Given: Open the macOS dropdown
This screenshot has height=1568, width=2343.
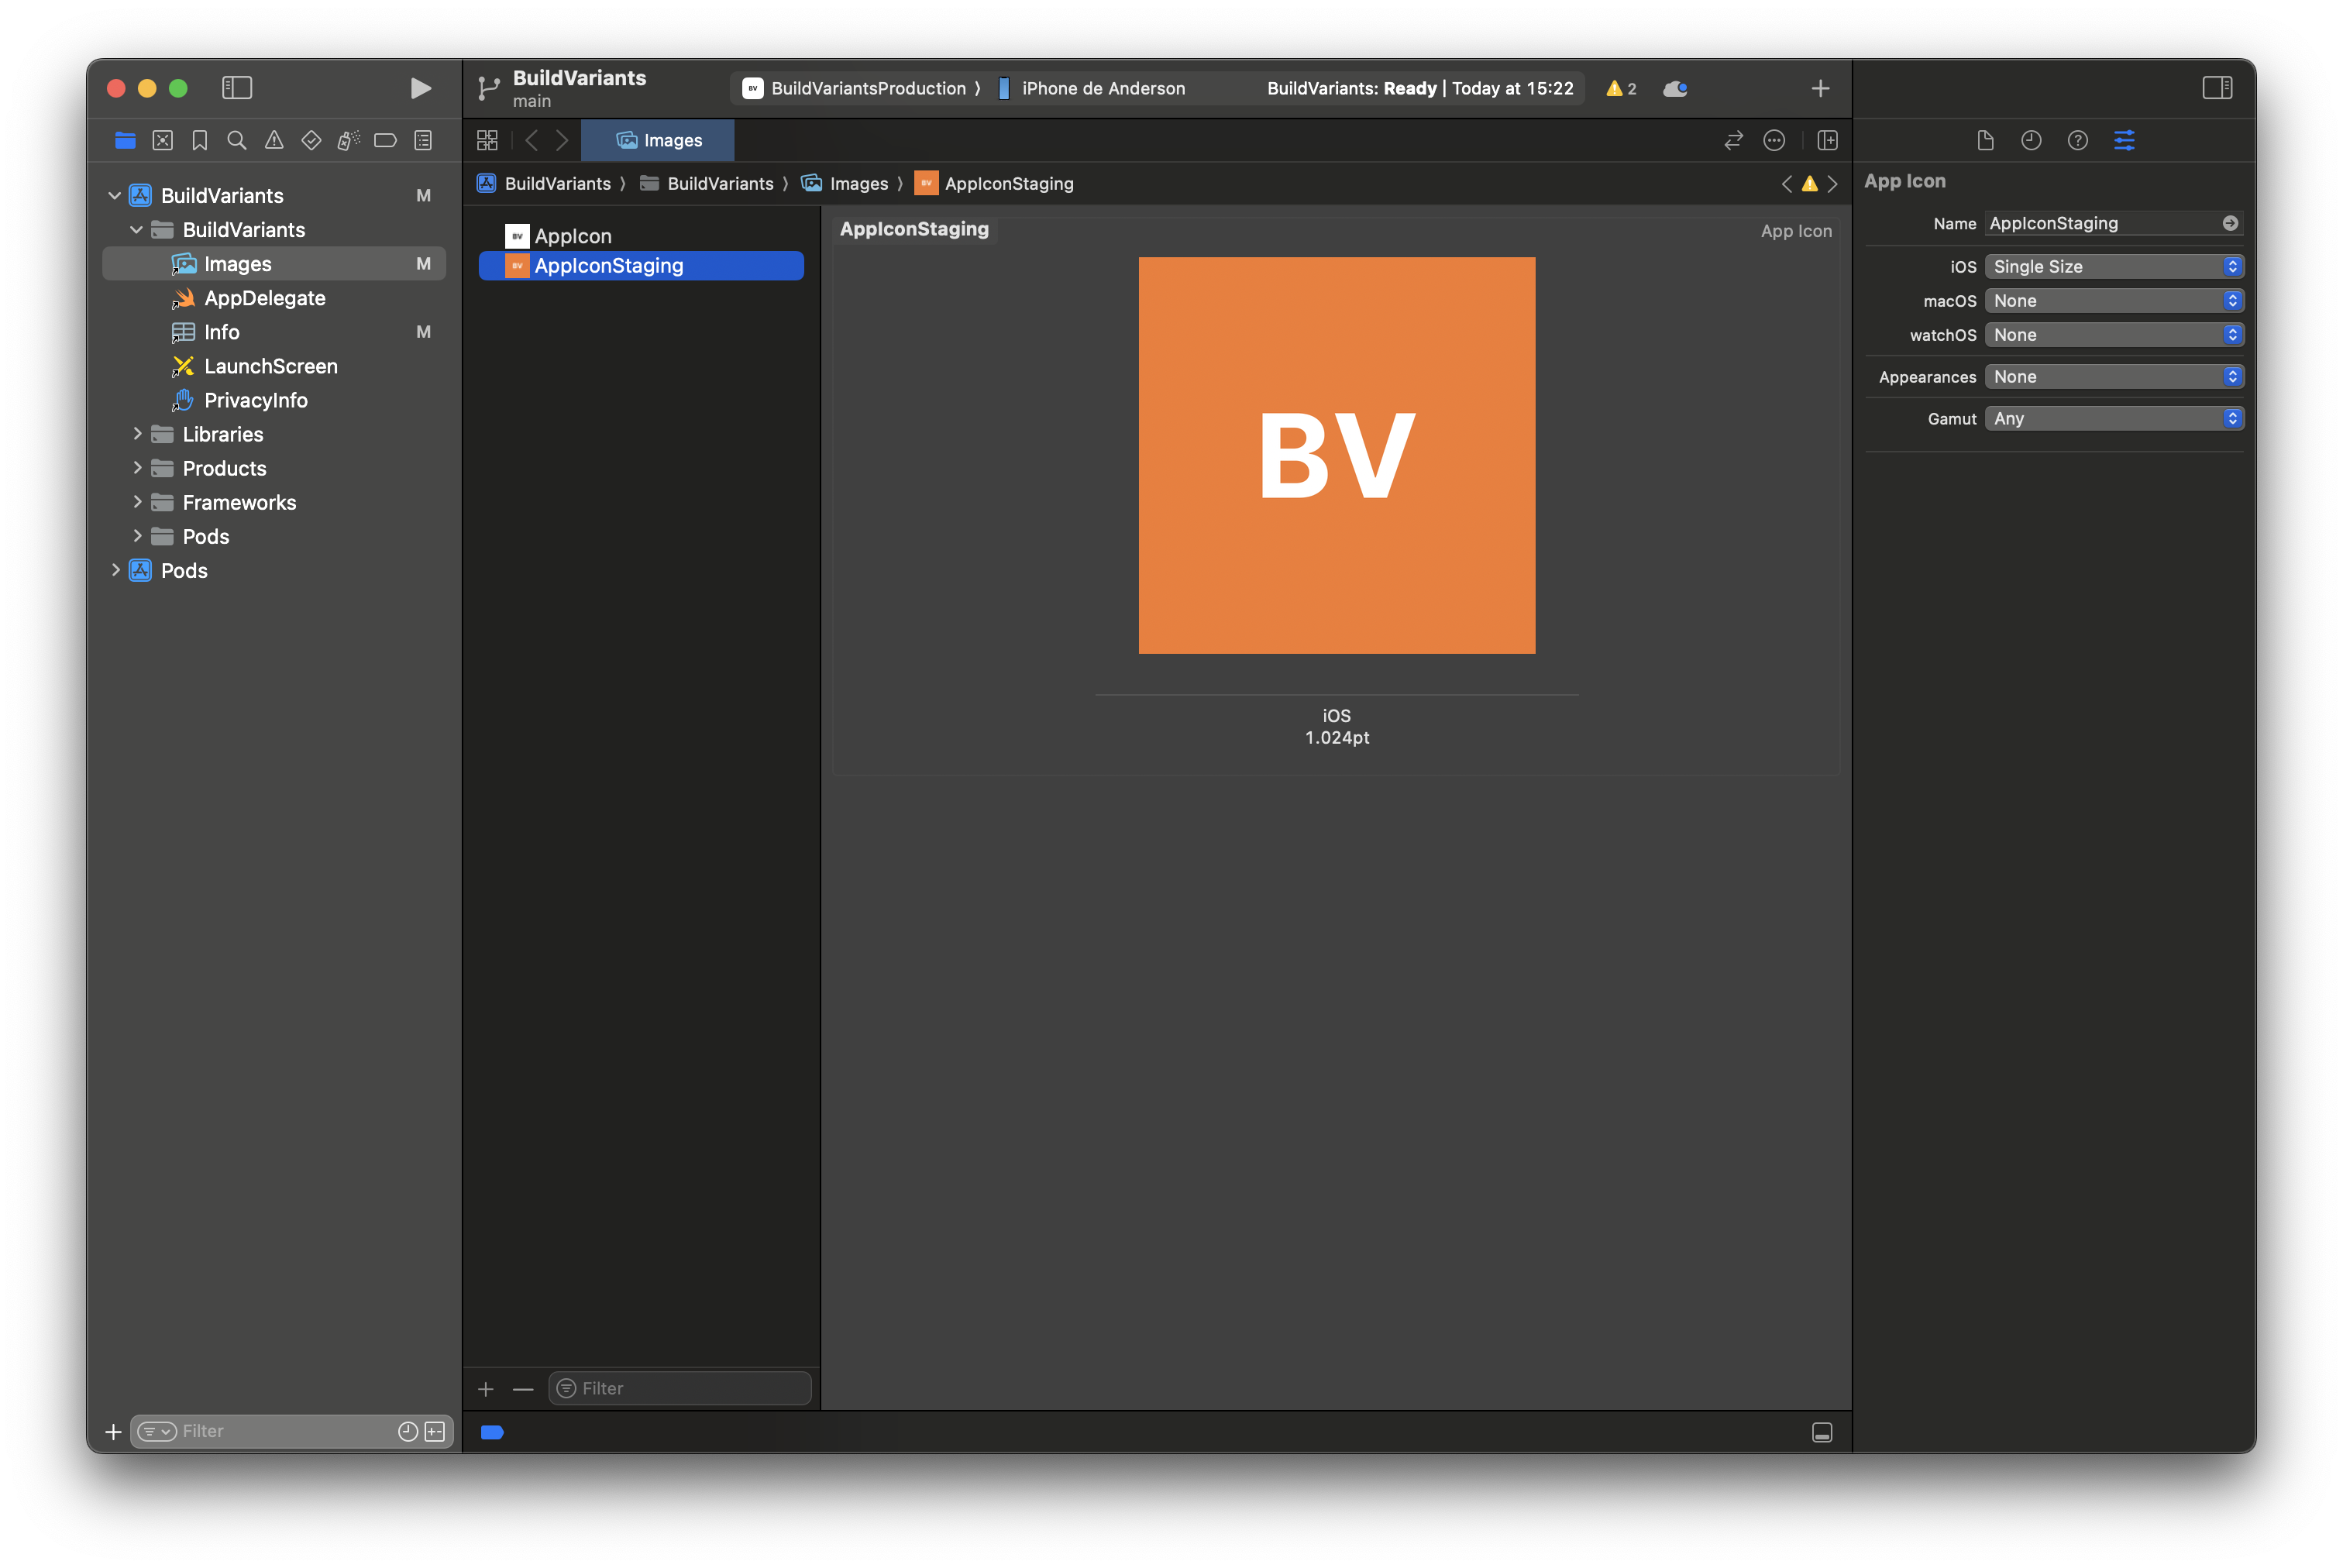Looking at the screenshot, I should 2114,300.
